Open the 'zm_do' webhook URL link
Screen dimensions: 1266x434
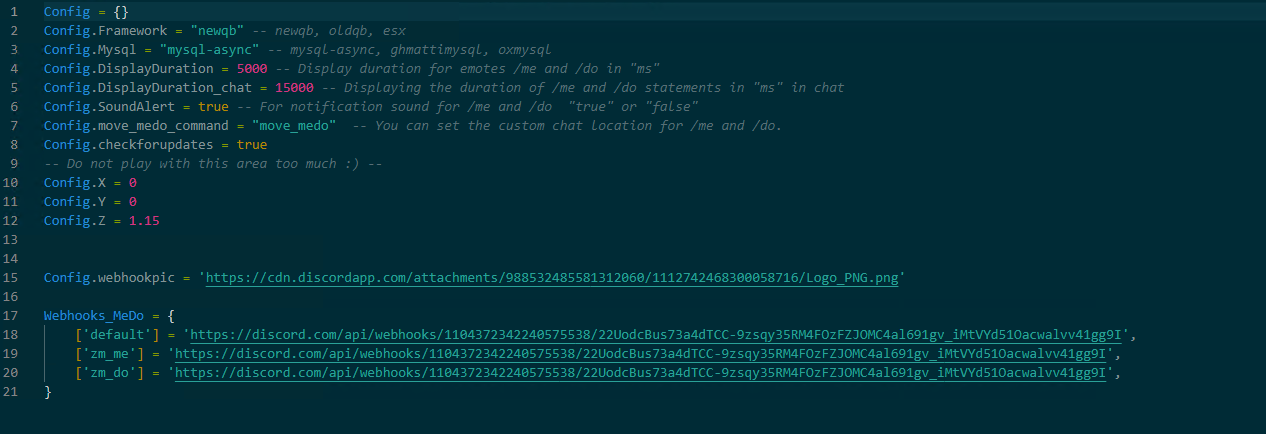[x=641, y=372]
